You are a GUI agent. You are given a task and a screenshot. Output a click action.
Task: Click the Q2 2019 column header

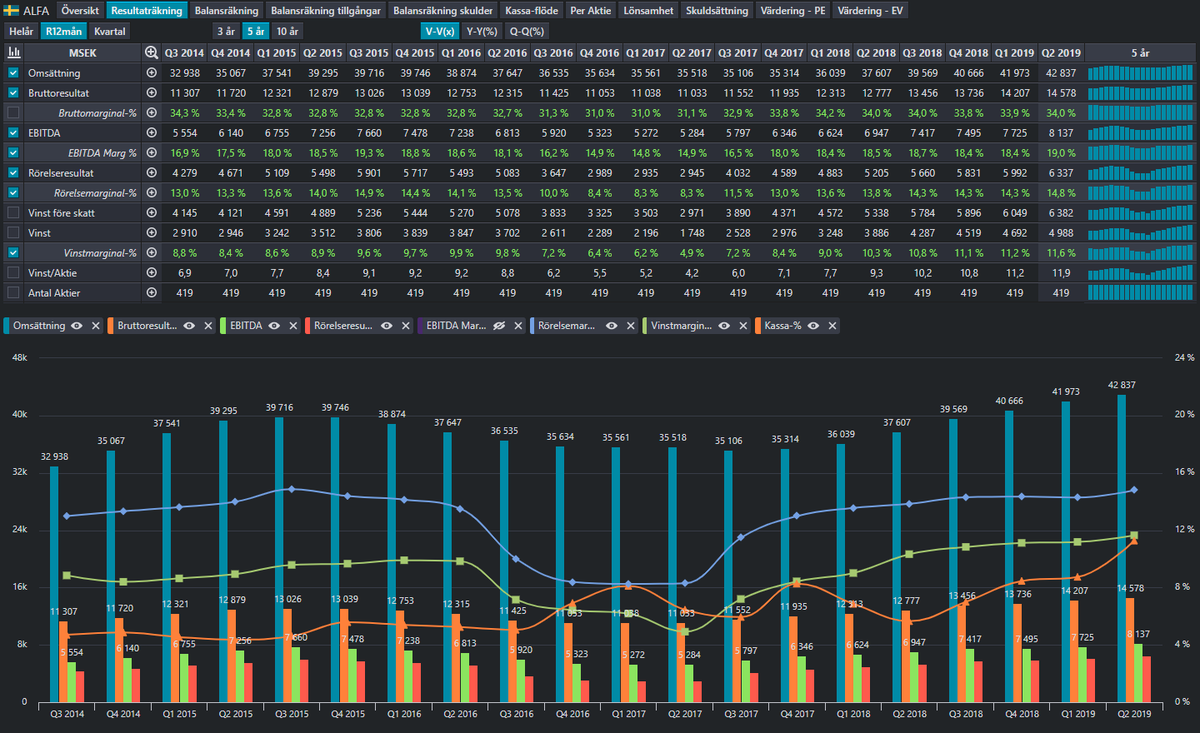(x=1061, y=52)
